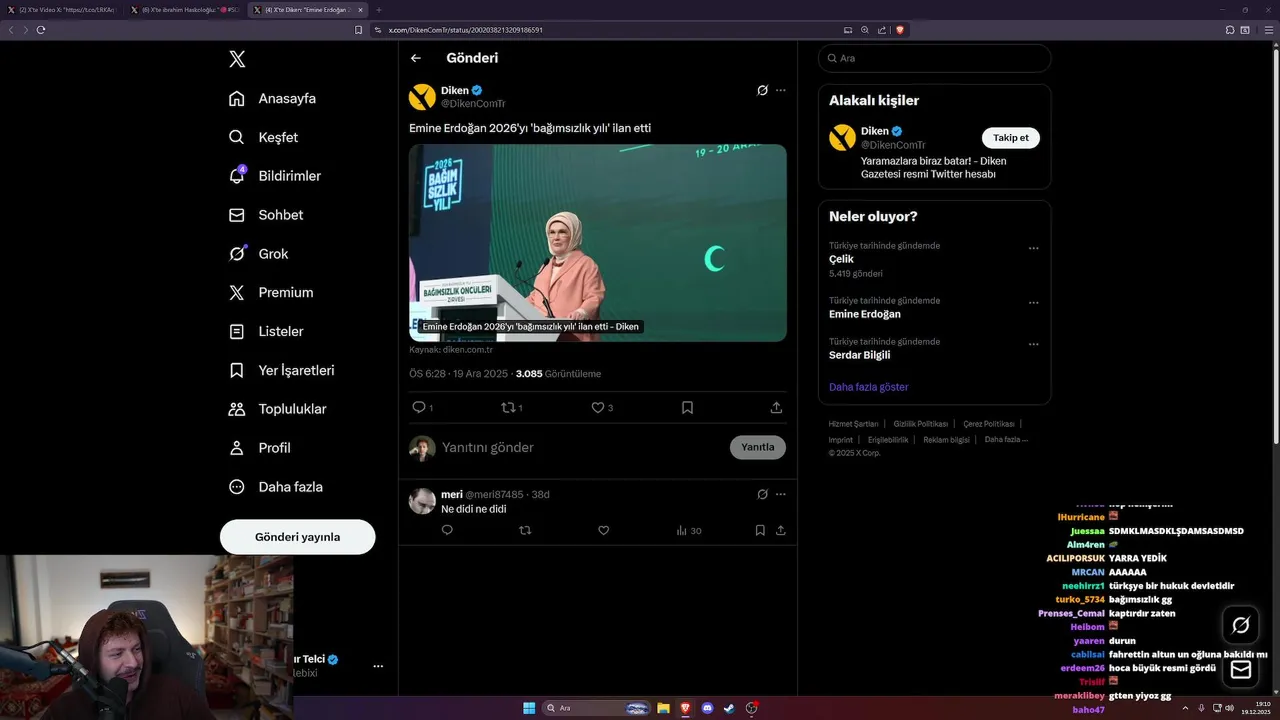This screenshot has height=720, width=1280.
Task: Repost meri's comment
Action: tap(525, 531)
